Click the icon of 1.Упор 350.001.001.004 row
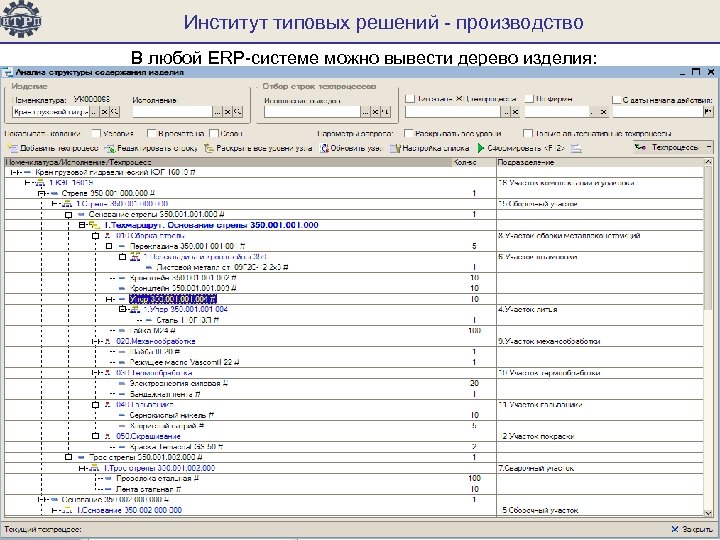The height and width of the screenshot is (540, 720). pos(135,309)
